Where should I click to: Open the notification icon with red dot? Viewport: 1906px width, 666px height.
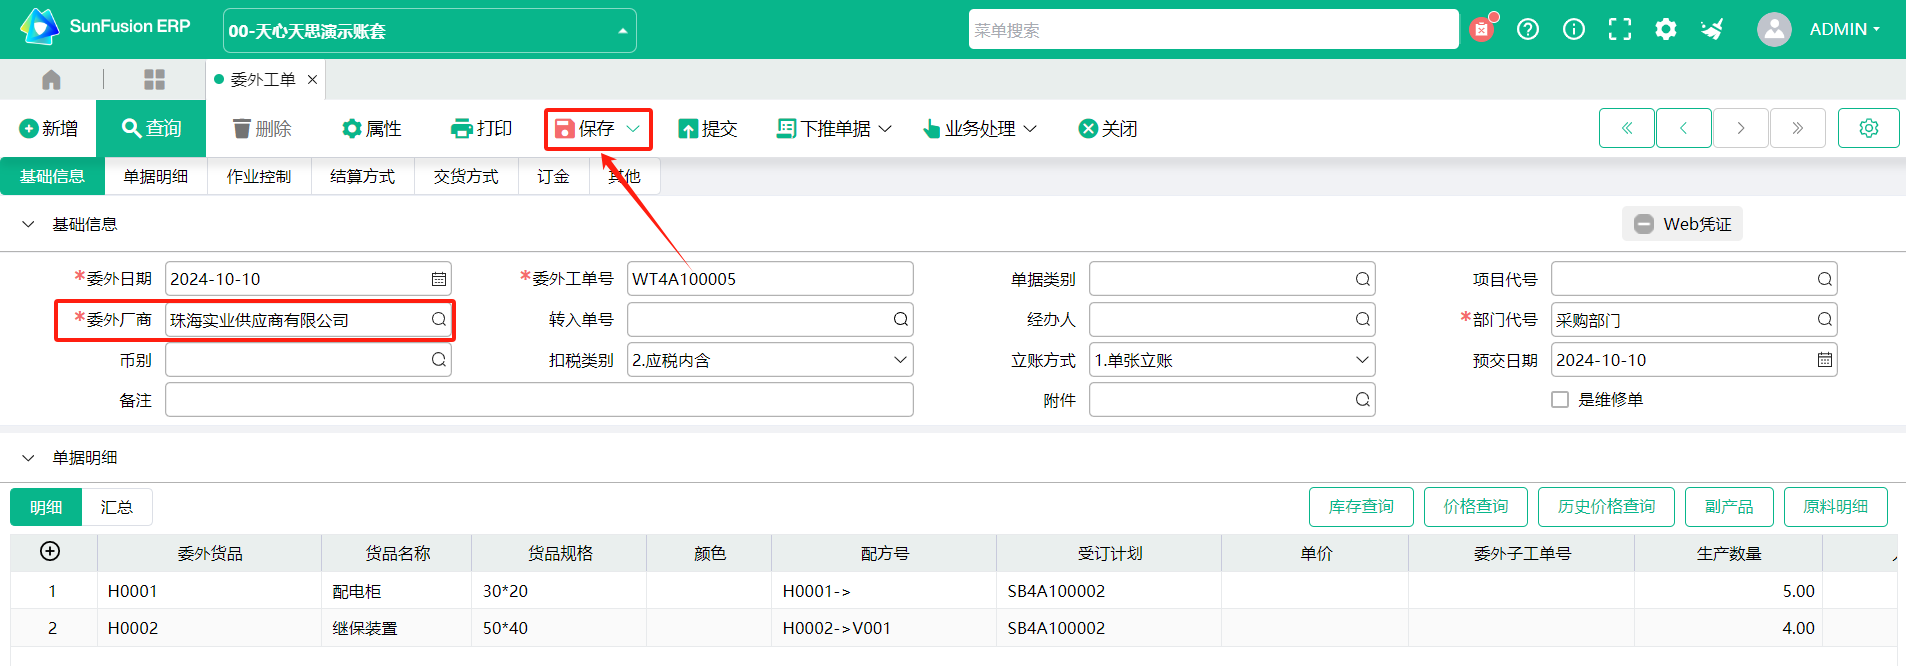coord(1482,29)
